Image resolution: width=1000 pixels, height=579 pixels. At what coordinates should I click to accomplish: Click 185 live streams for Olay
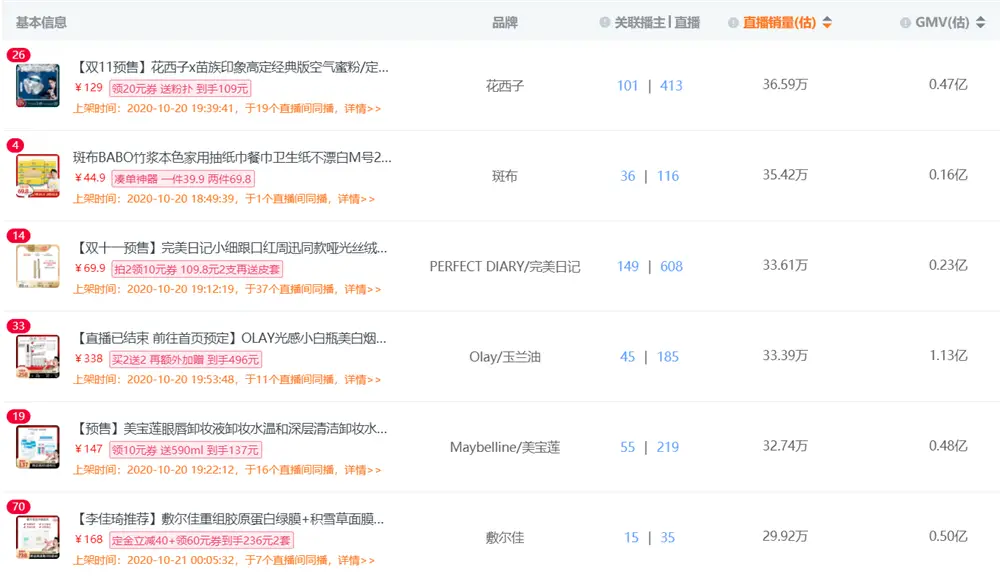(x=668, y=357)
